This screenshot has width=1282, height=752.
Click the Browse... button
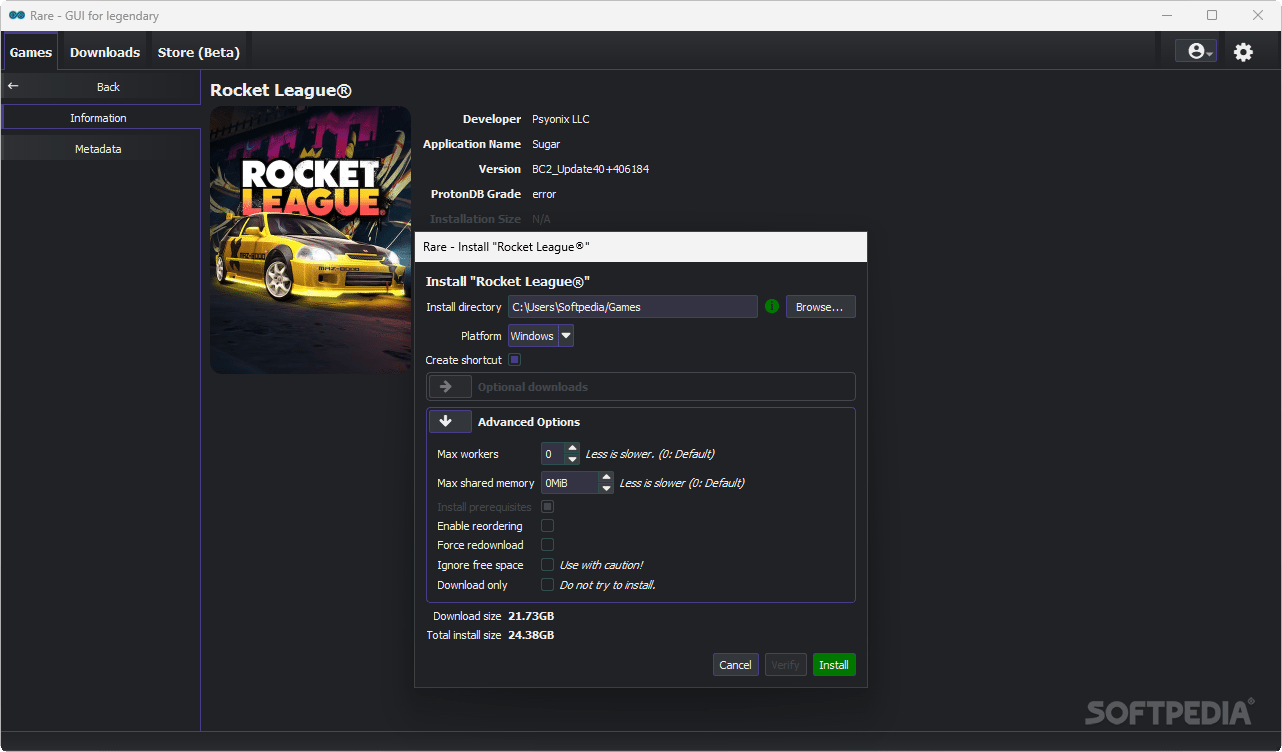(x=820, y=307)
